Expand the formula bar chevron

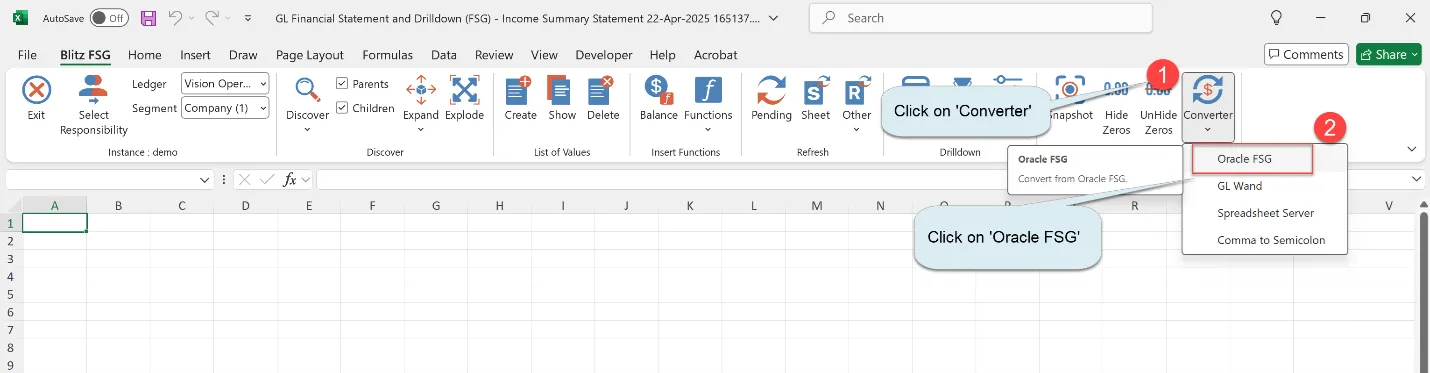1417,179
